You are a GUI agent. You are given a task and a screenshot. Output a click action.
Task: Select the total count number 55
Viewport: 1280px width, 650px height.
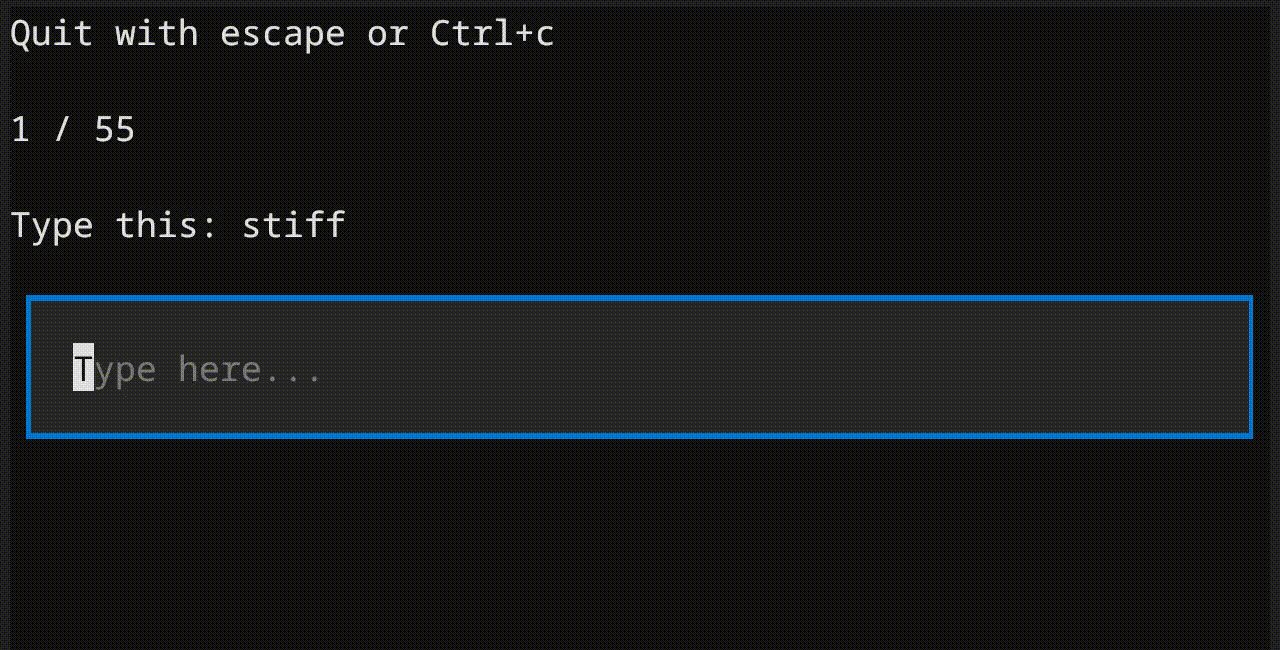[x=115, y=130]
